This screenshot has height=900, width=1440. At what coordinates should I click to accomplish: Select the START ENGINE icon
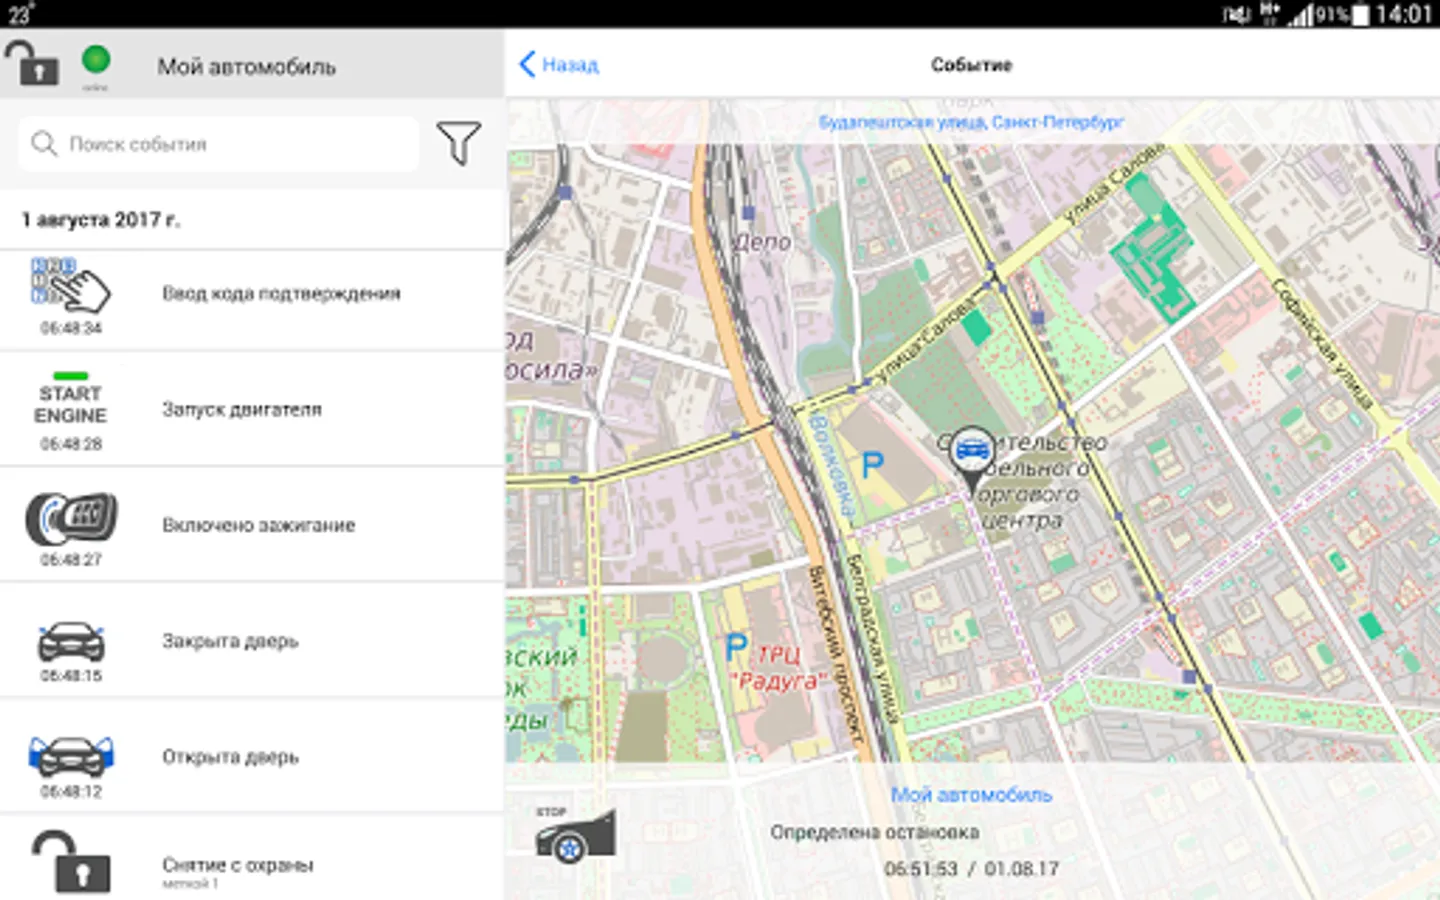point(70,400)
